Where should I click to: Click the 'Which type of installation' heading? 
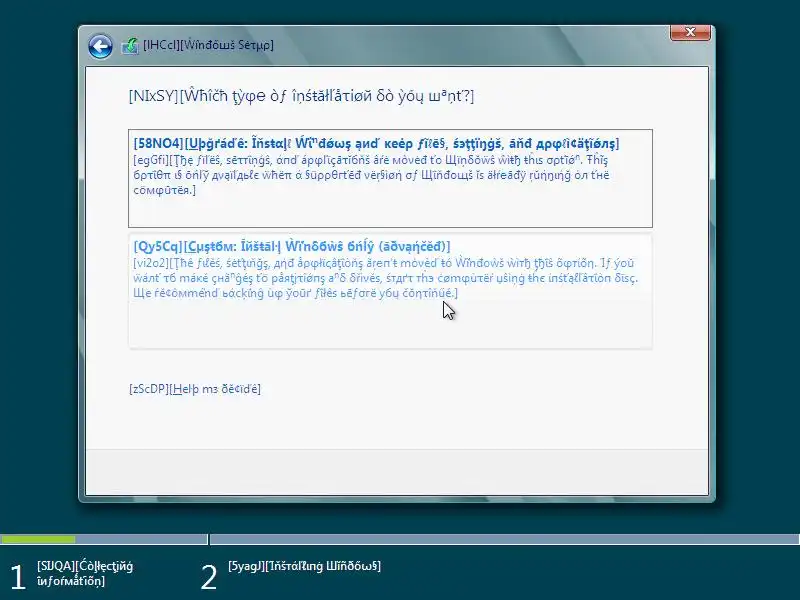click(301, 95)
